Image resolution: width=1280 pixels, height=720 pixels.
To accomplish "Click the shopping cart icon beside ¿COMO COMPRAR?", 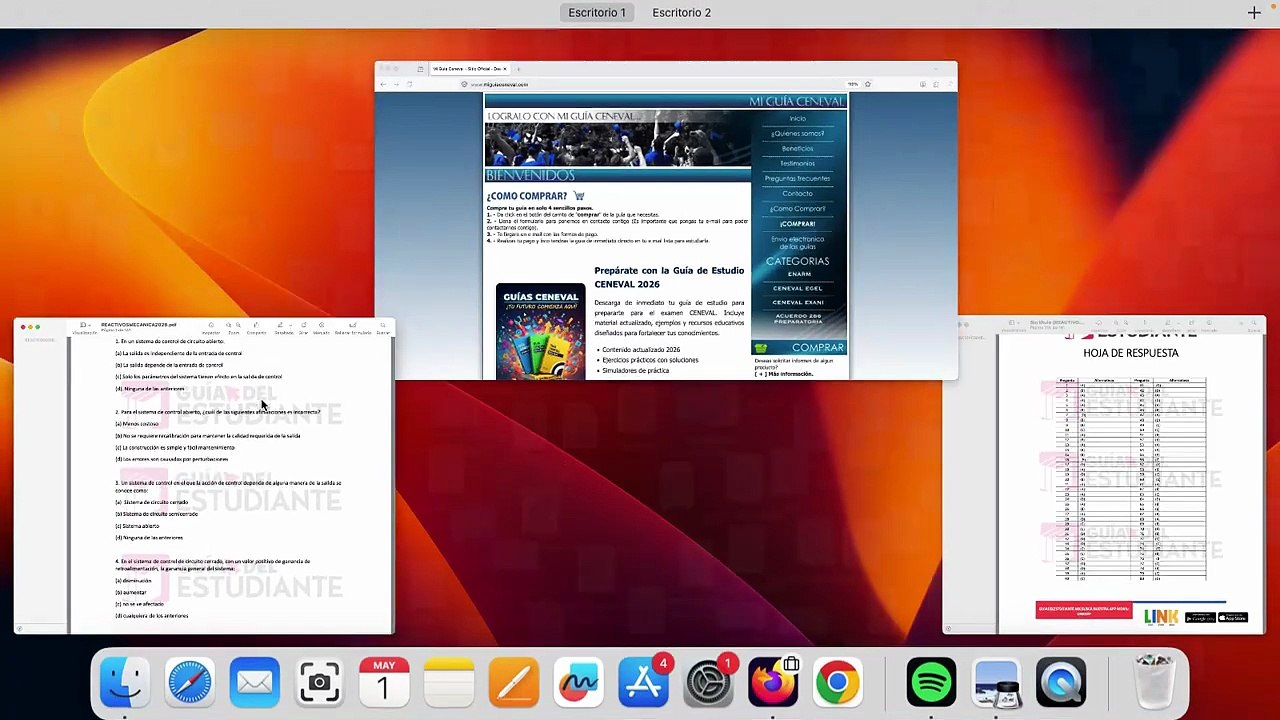I will (579, 196).
